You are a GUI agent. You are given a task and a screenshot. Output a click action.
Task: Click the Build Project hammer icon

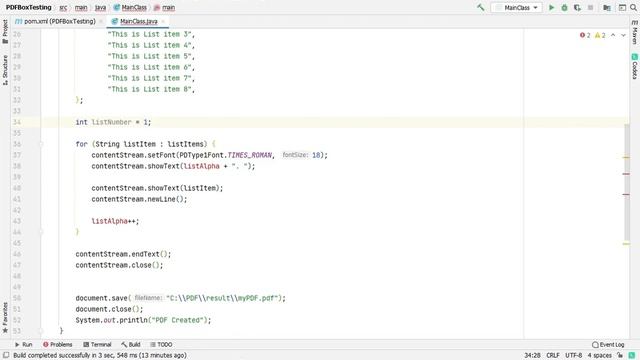[480, 7]
